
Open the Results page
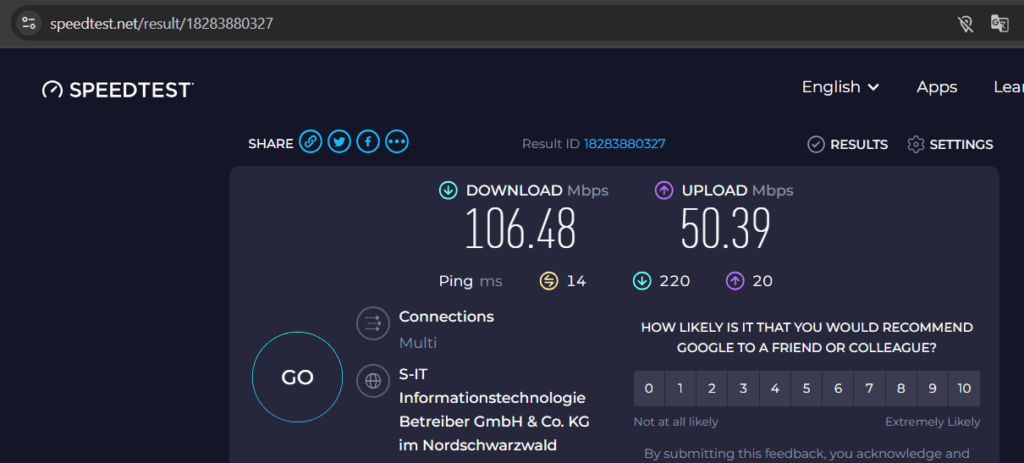847,144
